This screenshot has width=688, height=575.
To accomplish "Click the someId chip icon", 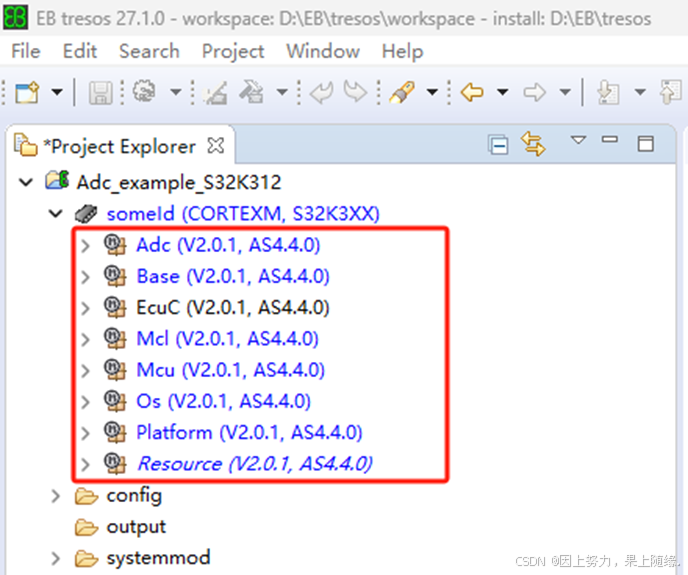I will (86, 214).
